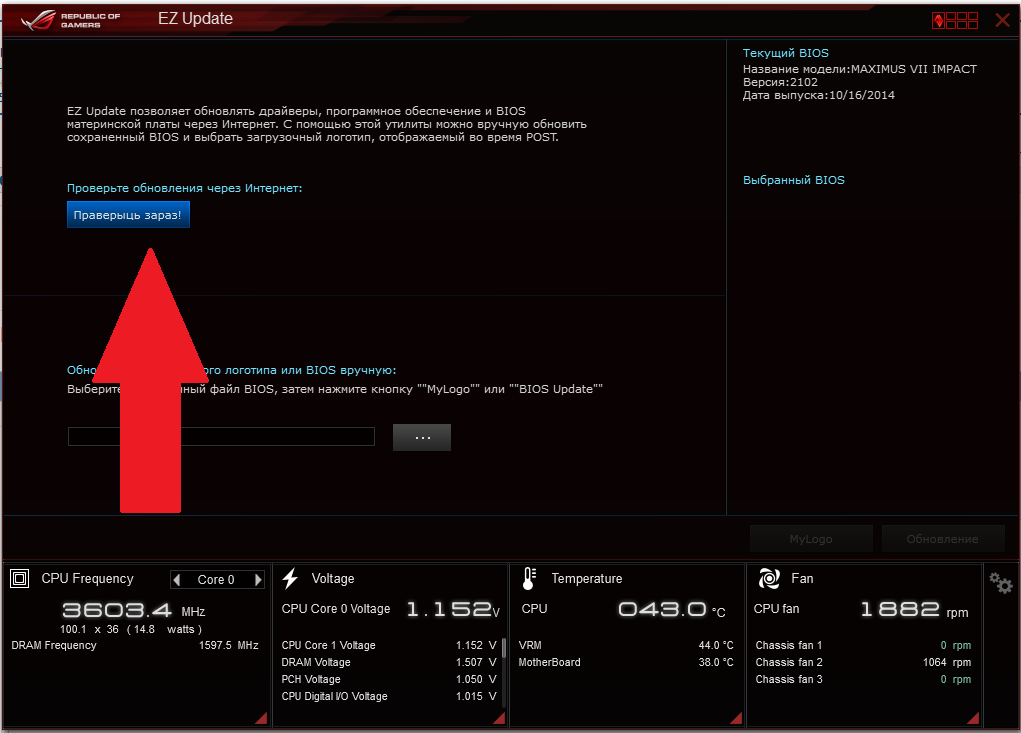Image resolution: width=1021 pixels, height=733 pixels.
Task: Click the Fan panel icon
Action: [769, 578]
